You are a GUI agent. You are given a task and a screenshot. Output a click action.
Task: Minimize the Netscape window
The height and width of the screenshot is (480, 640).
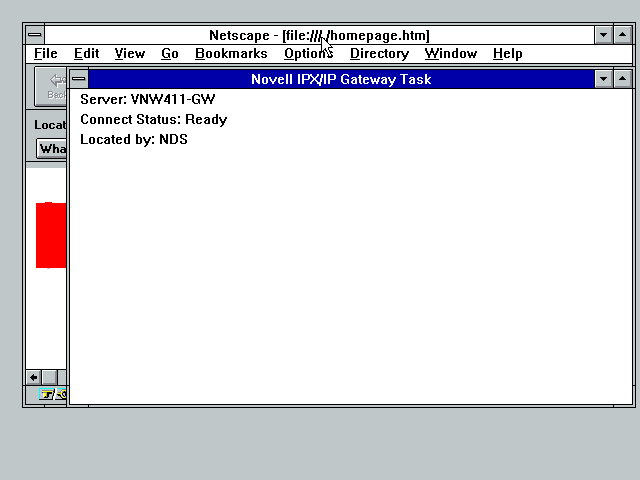(x=603, y=35)
